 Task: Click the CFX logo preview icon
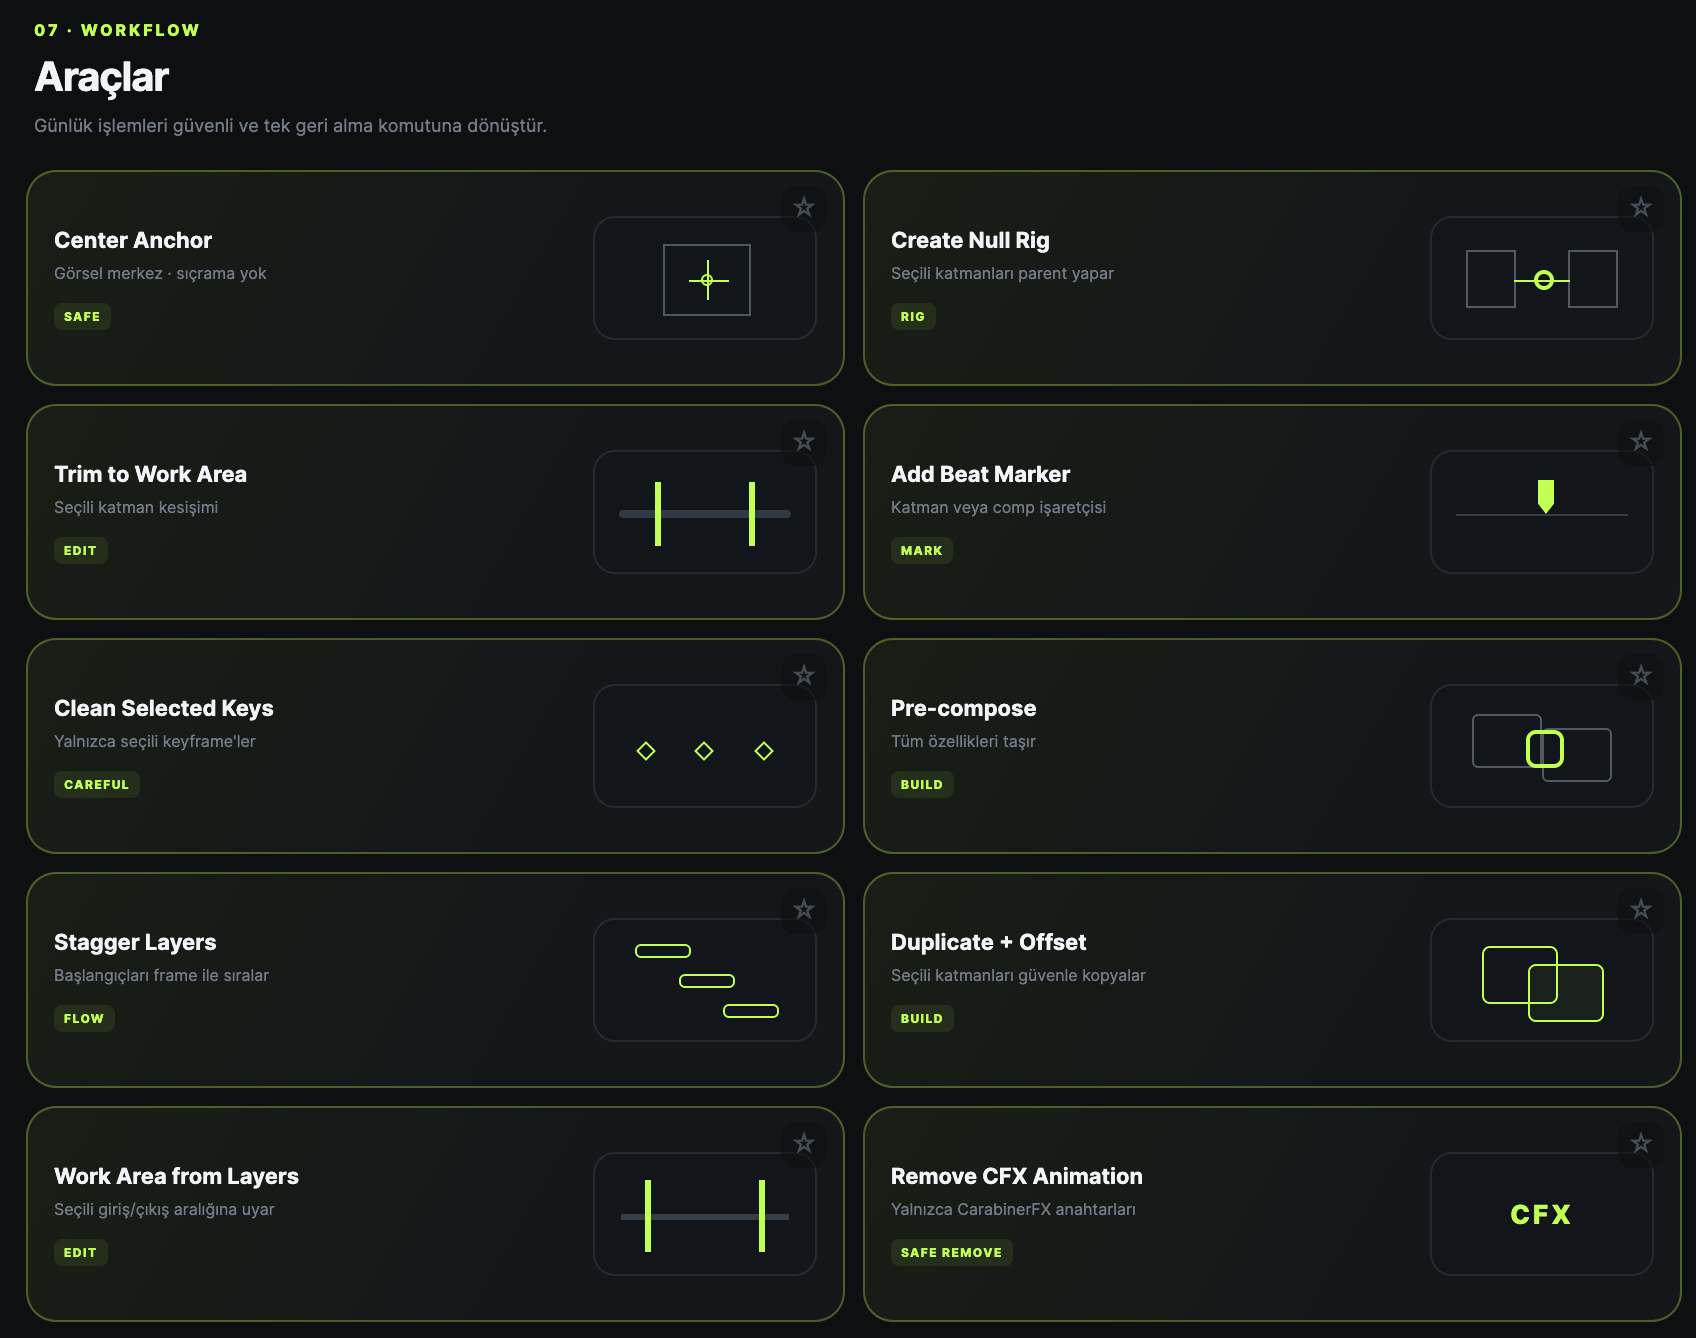(1542, 1214)
